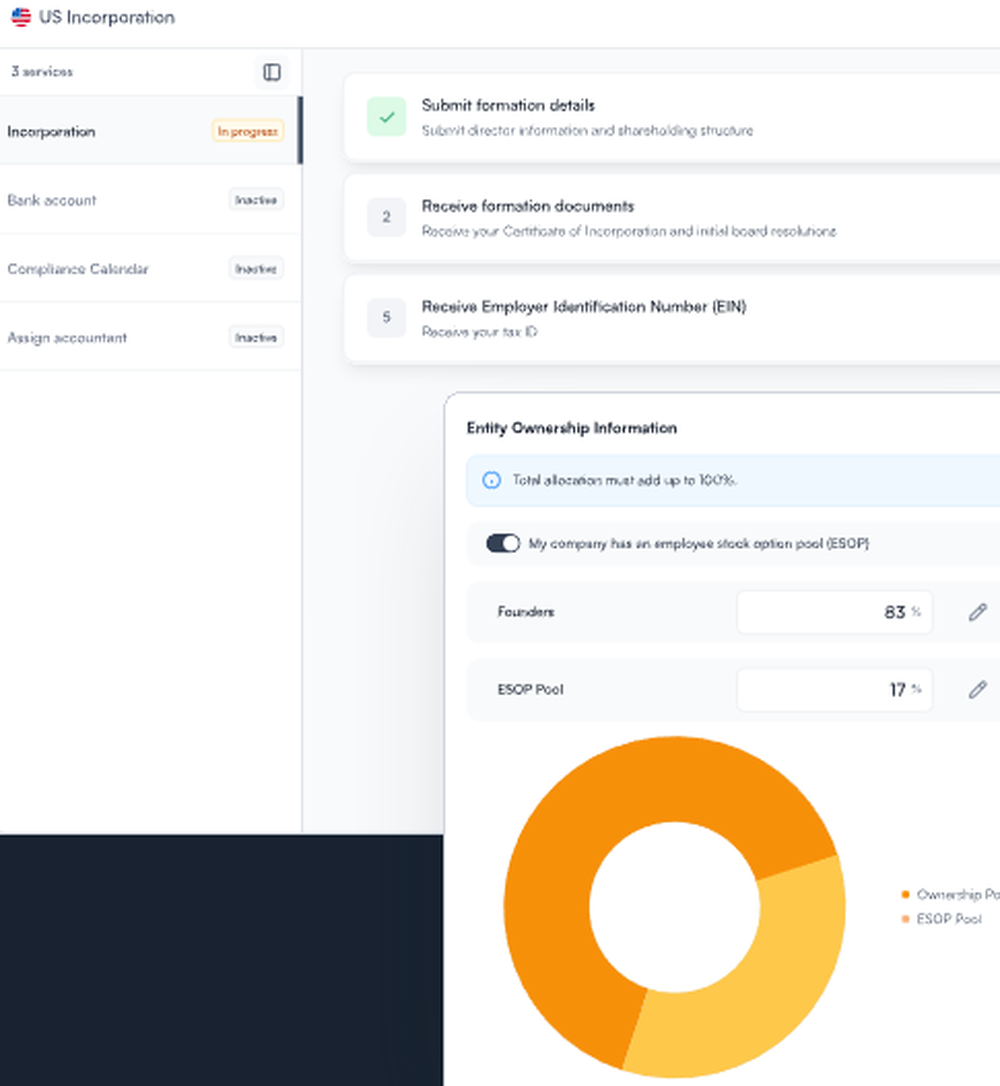
Task: Click the step 2 number badge
Action: coord(386,217)
